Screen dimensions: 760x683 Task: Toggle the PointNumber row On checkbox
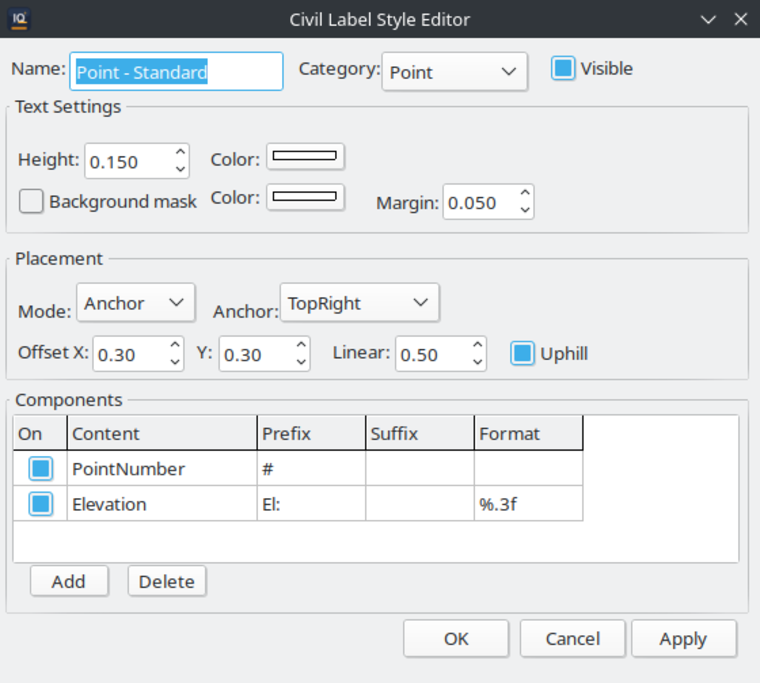(x=41, y=469)
